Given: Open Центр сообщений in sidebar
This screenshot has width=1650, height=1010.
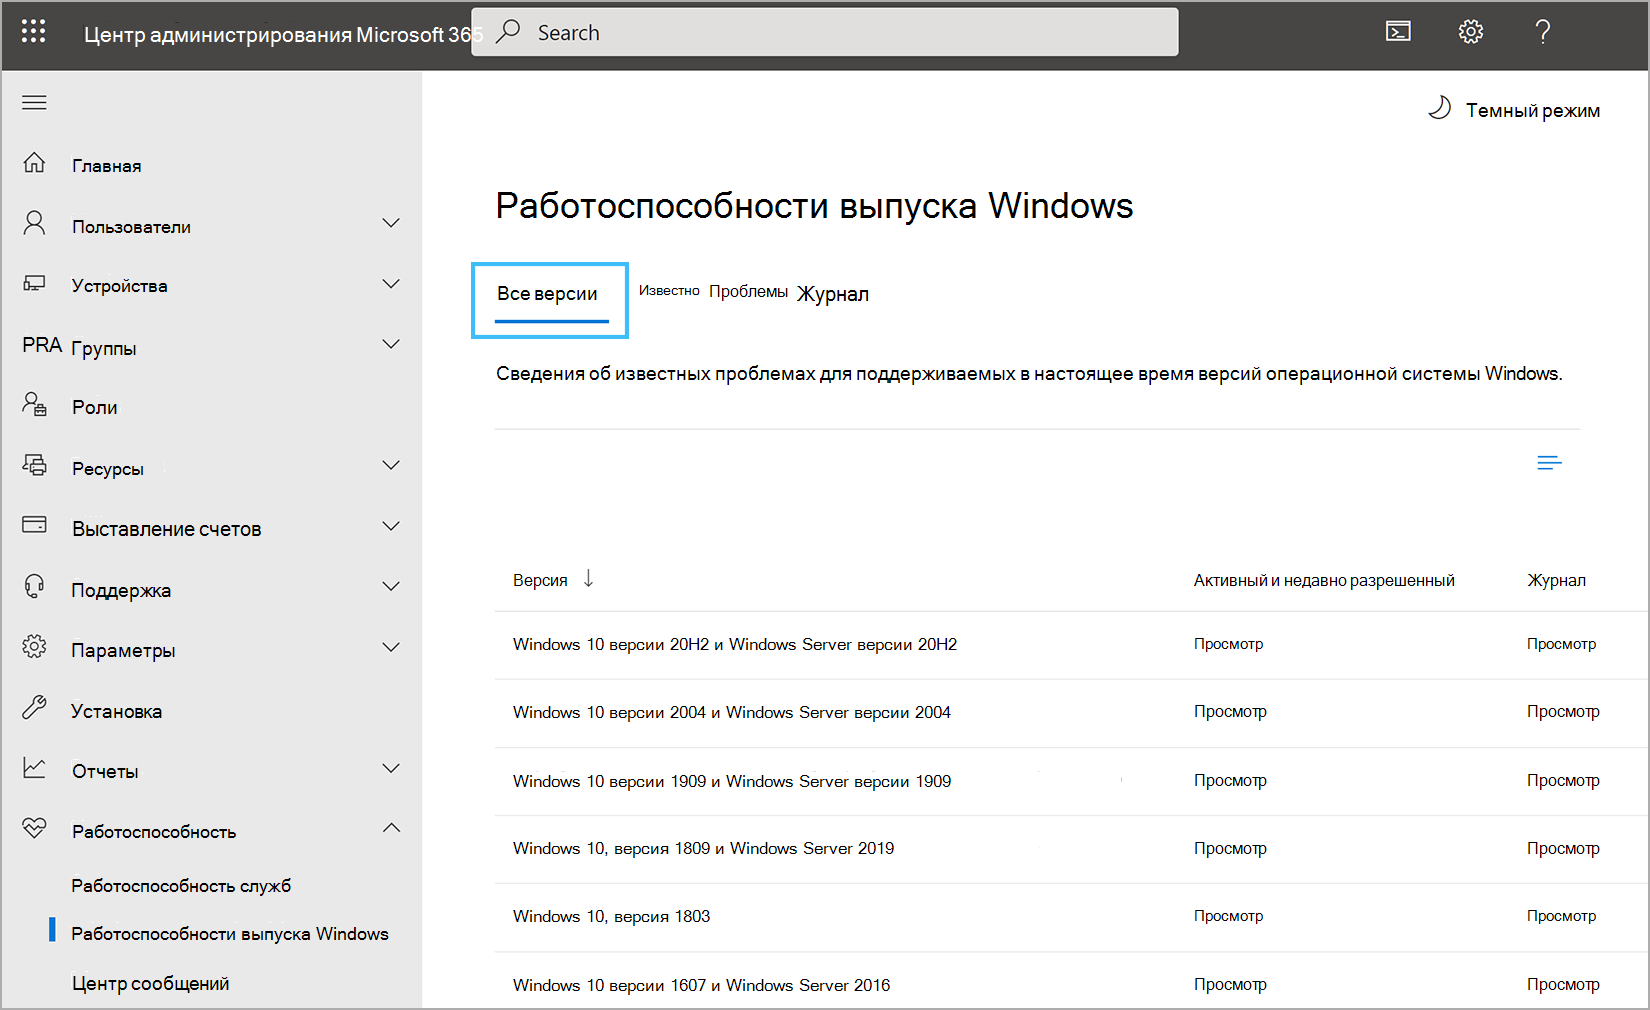Looking at the screenshot, I should click(x=150, y=984).
